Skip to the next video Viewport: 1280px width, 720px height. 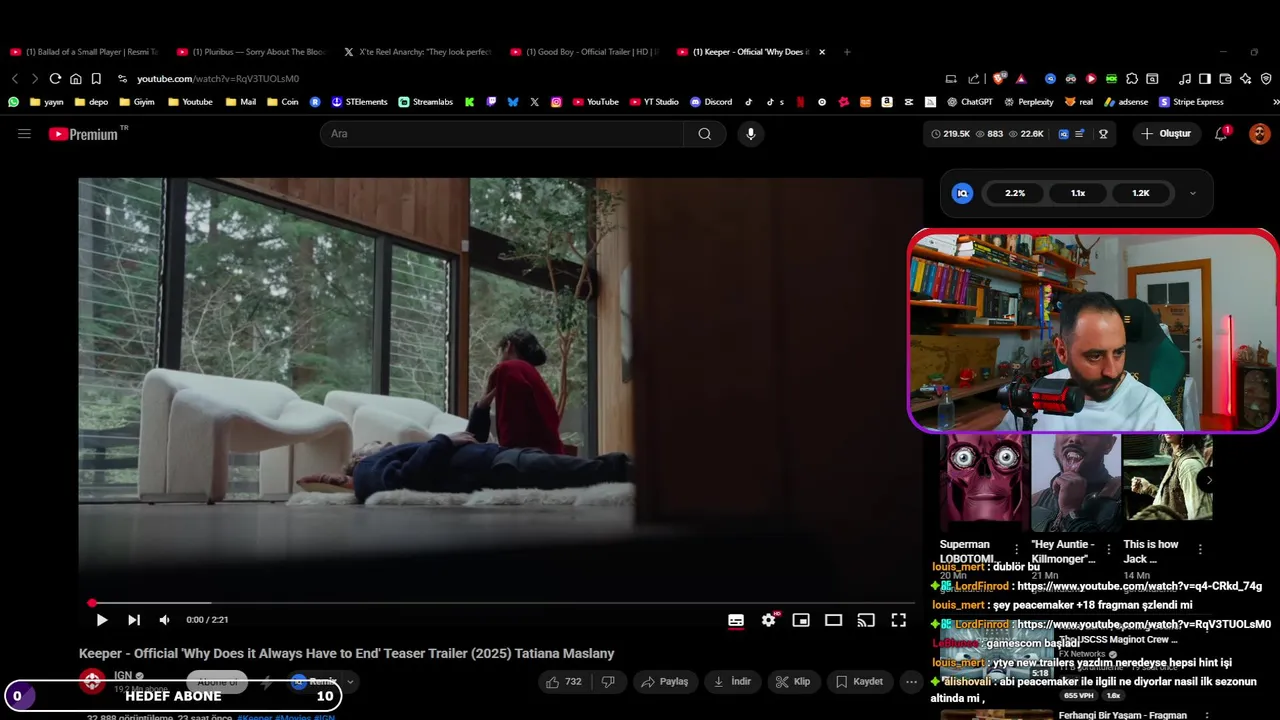134,620
